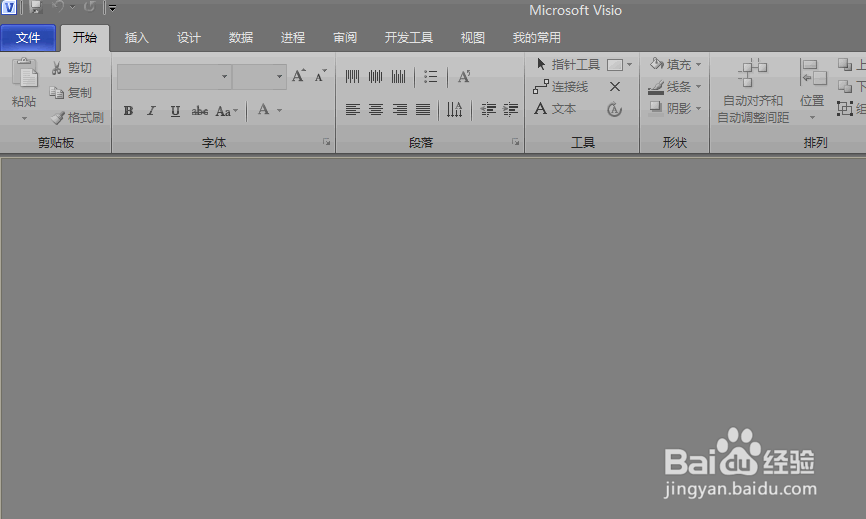Open the Shadow (阴影) dropdown arrow
The width and height of the screenshot is (866, 519).
[699, 108]
